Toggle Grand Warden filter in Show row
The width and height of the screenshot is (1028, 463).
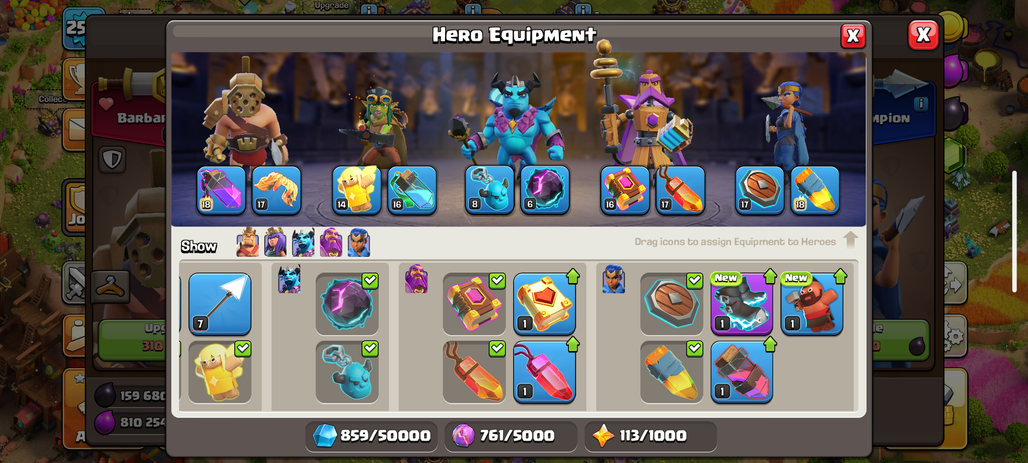331,243
